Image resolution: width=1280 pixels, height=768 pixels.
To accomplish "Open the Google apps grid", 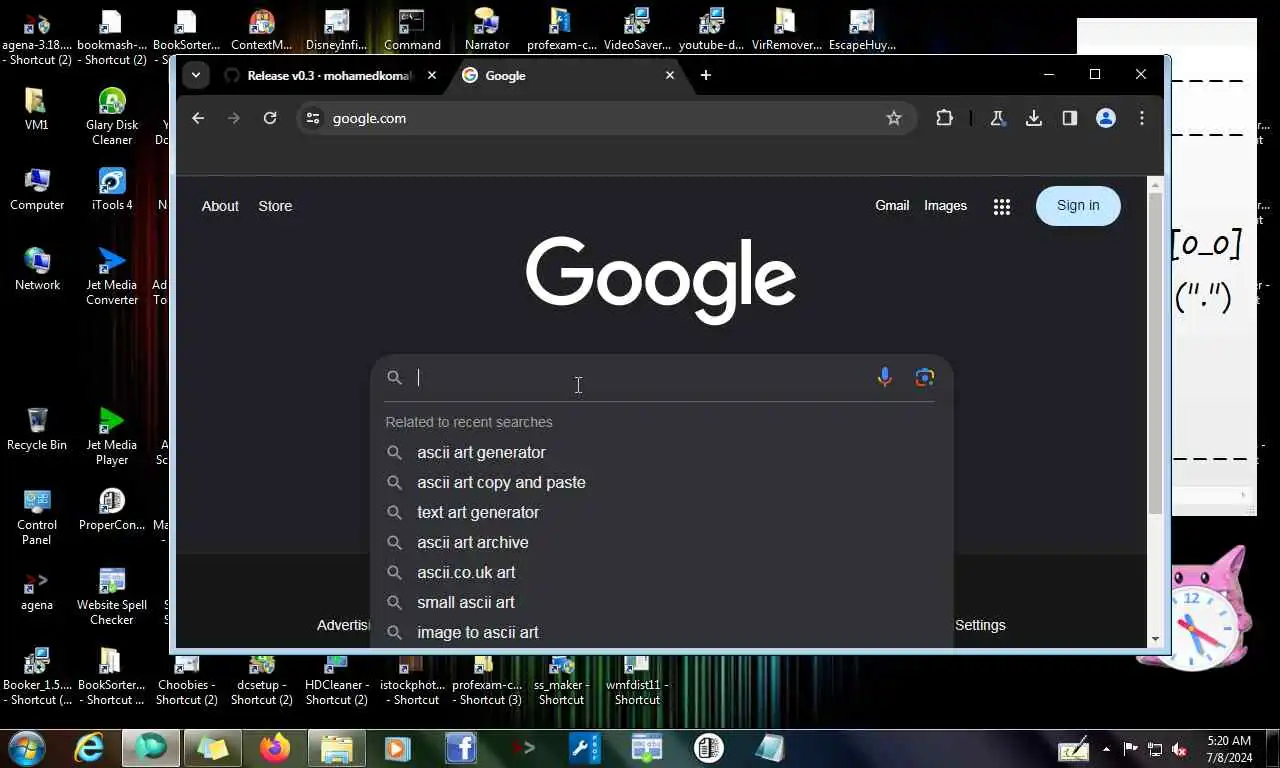I will tap(1002, 206).
